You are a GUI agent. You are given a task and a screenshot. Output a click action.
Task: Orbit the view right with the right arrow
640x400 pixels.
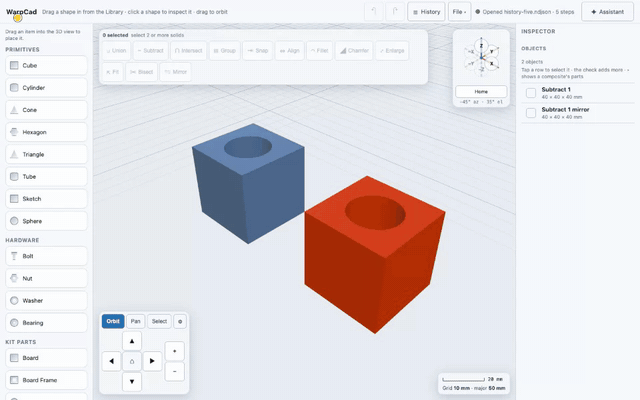pyautogui.click(x=152, y=361)
